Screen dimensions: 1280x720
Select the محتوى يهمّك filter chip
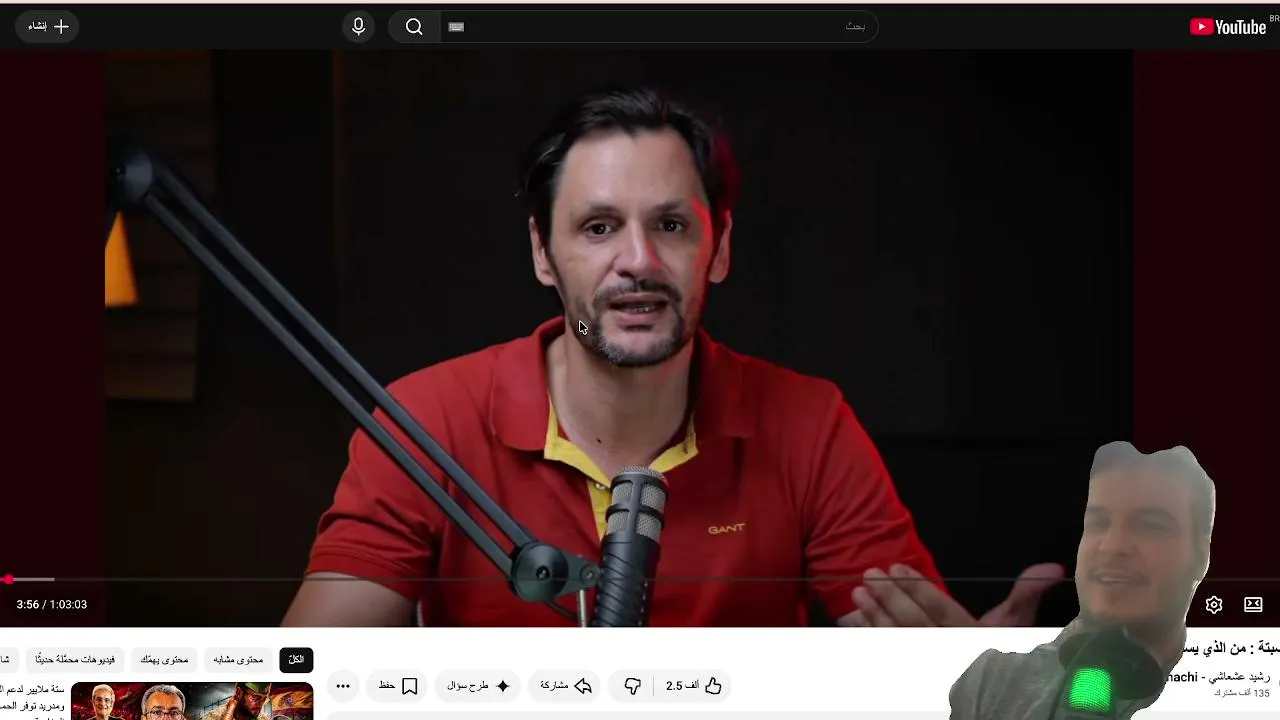pos(165,660)
